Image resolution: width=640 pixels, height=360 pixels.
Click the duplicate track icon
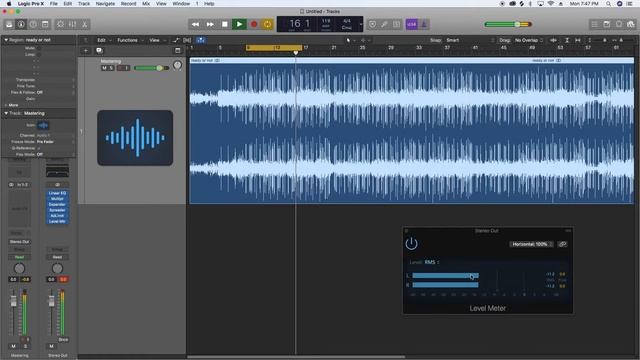(x=99, y=51)
